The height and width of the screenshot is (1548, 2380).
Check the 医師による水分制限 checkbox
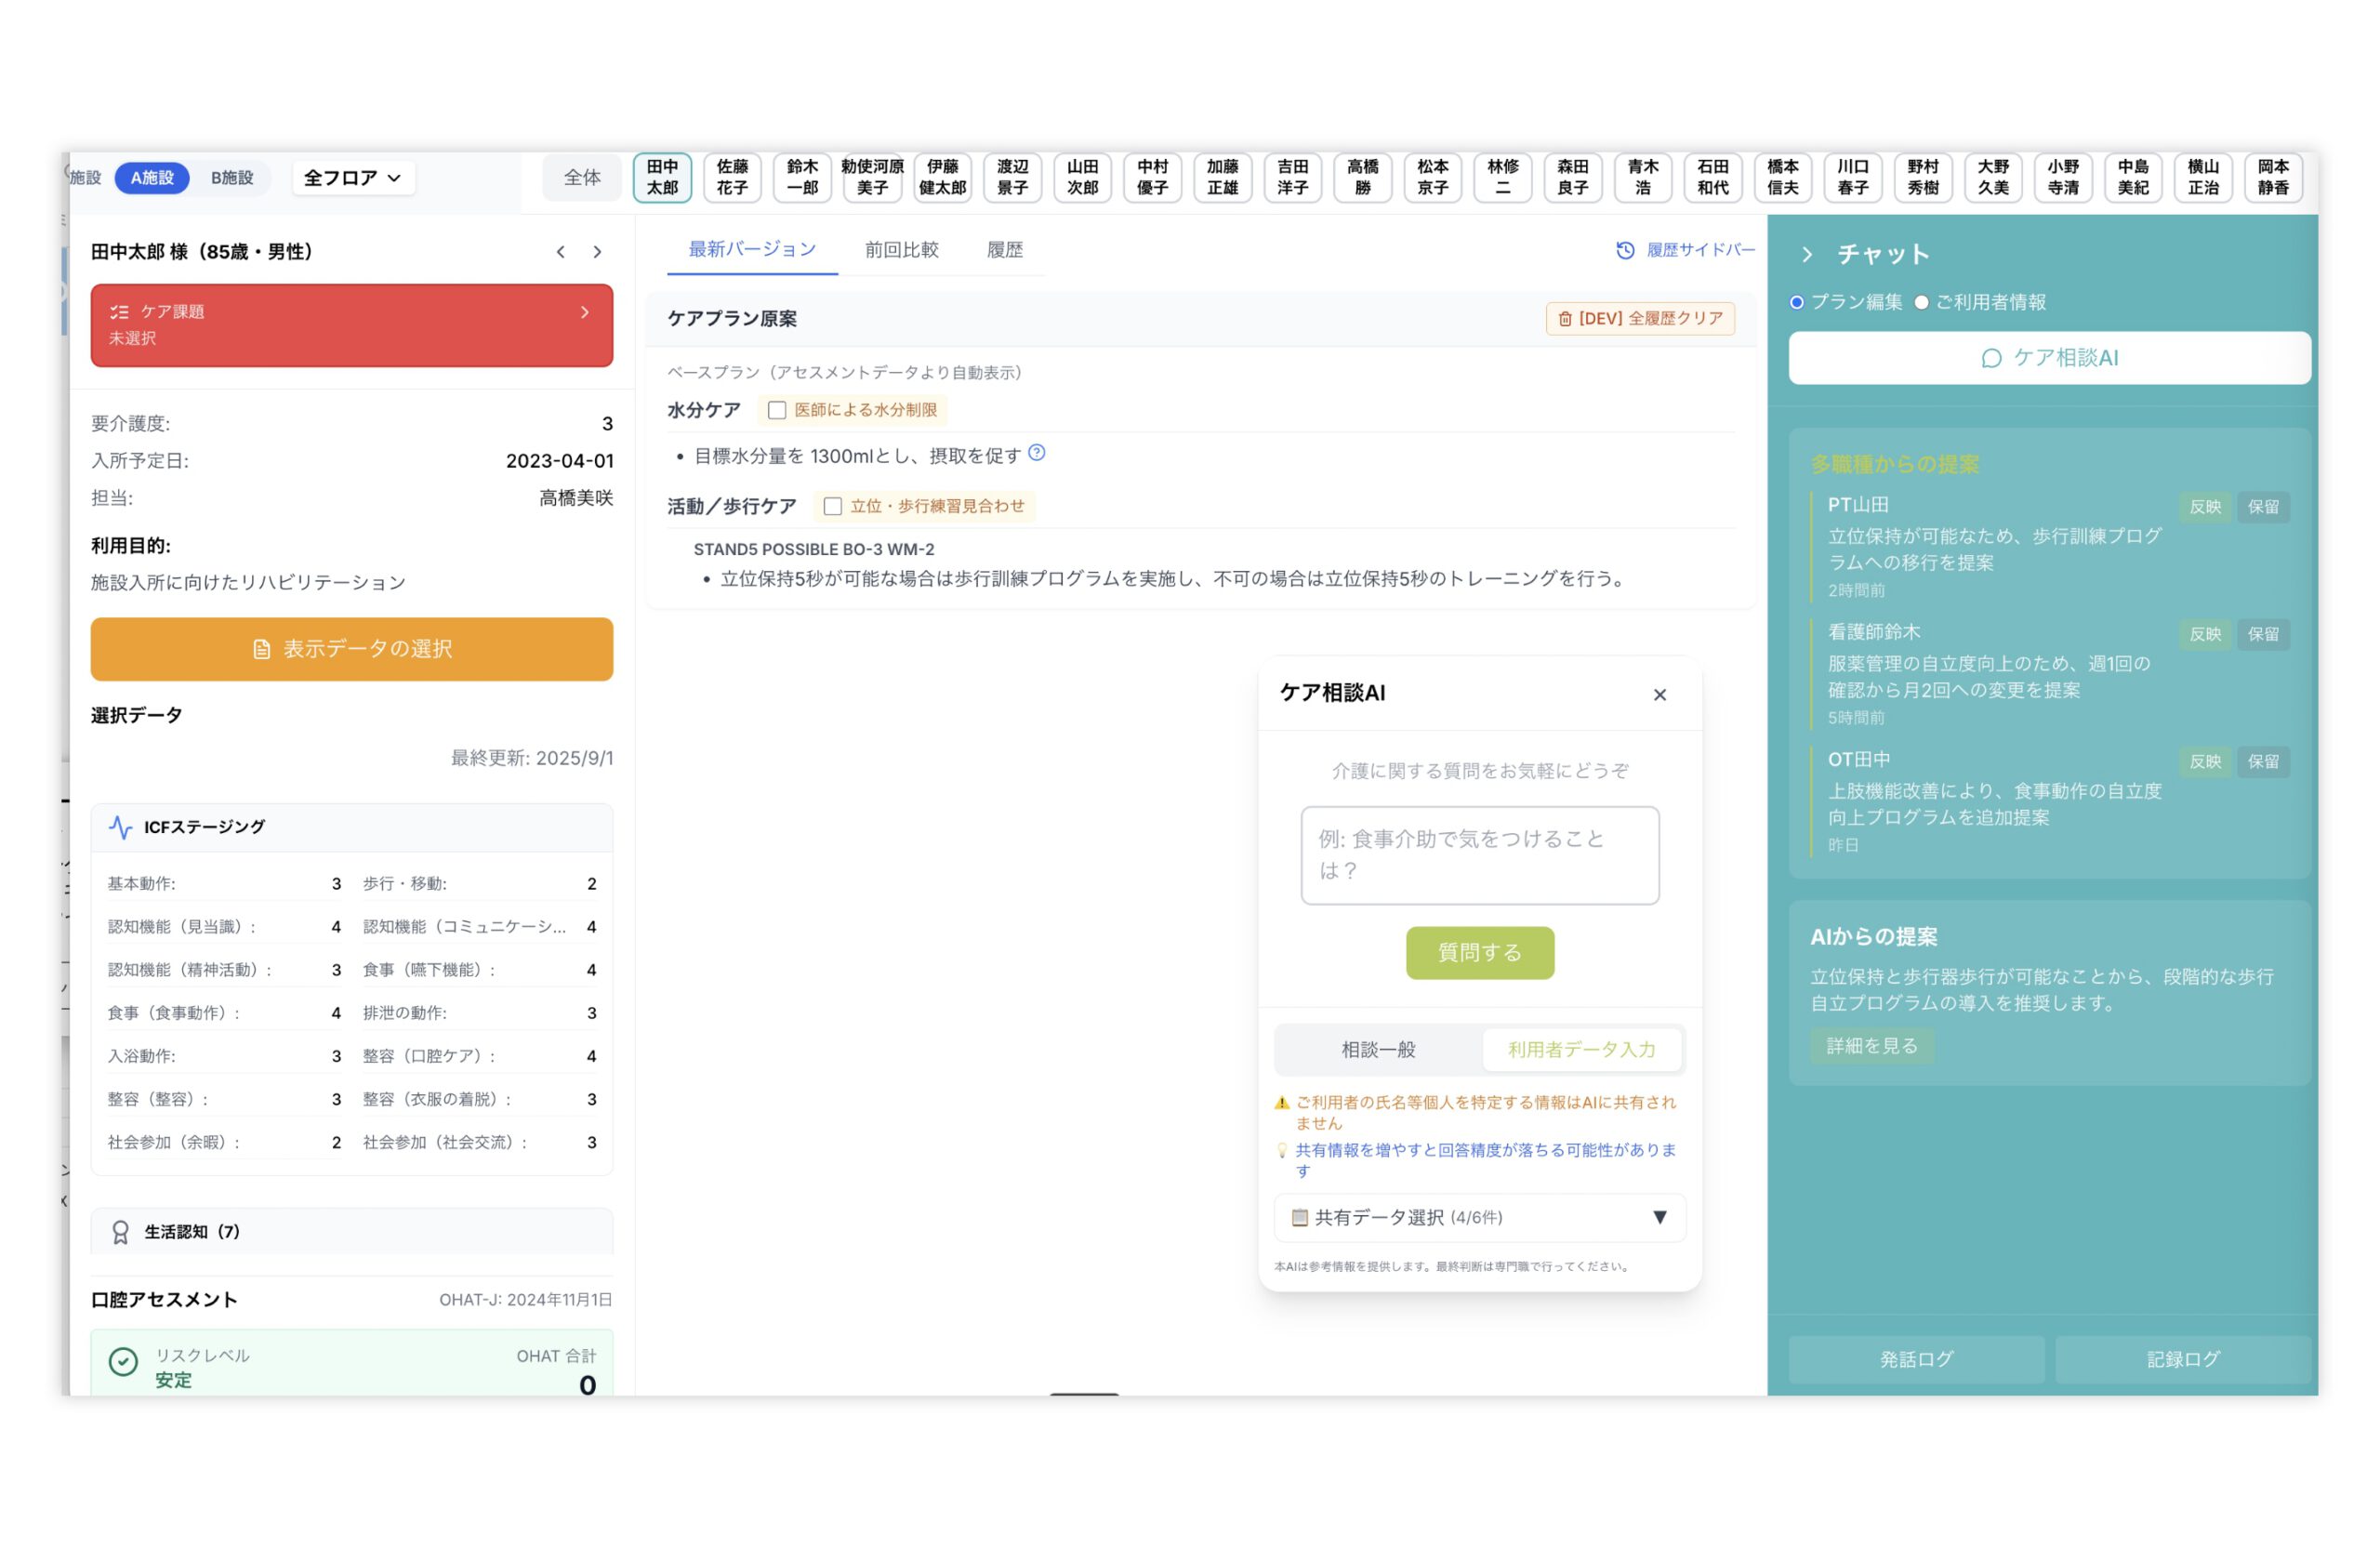point(776,410)
